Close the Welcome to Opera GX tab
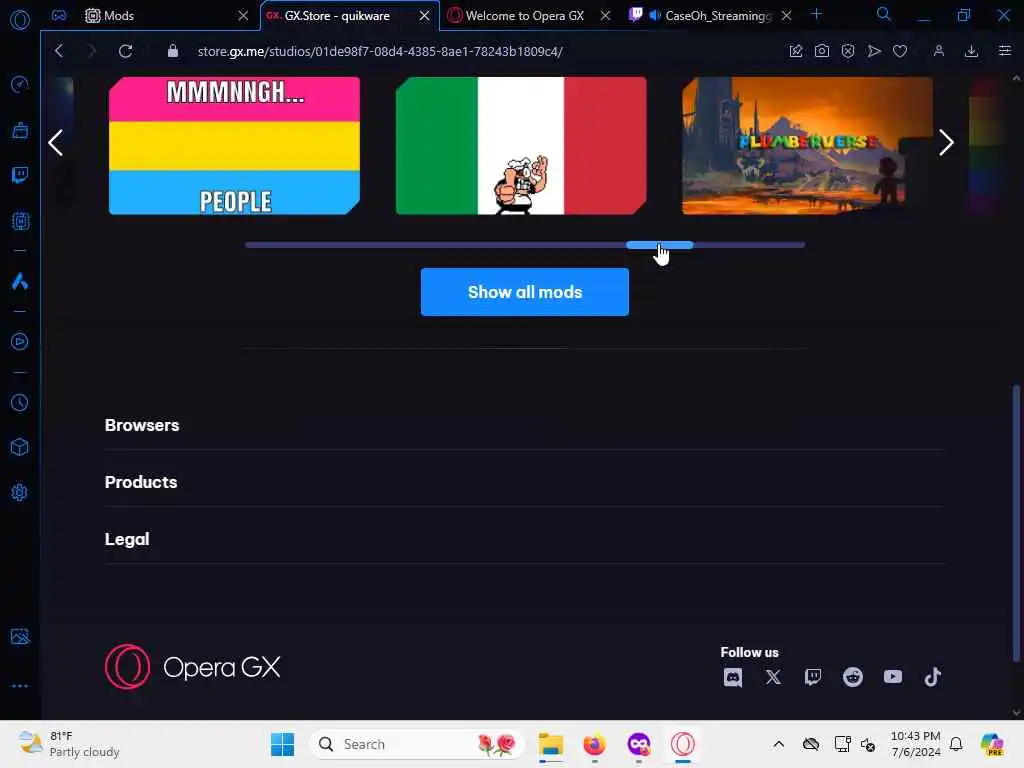 (x=605, y=16)
